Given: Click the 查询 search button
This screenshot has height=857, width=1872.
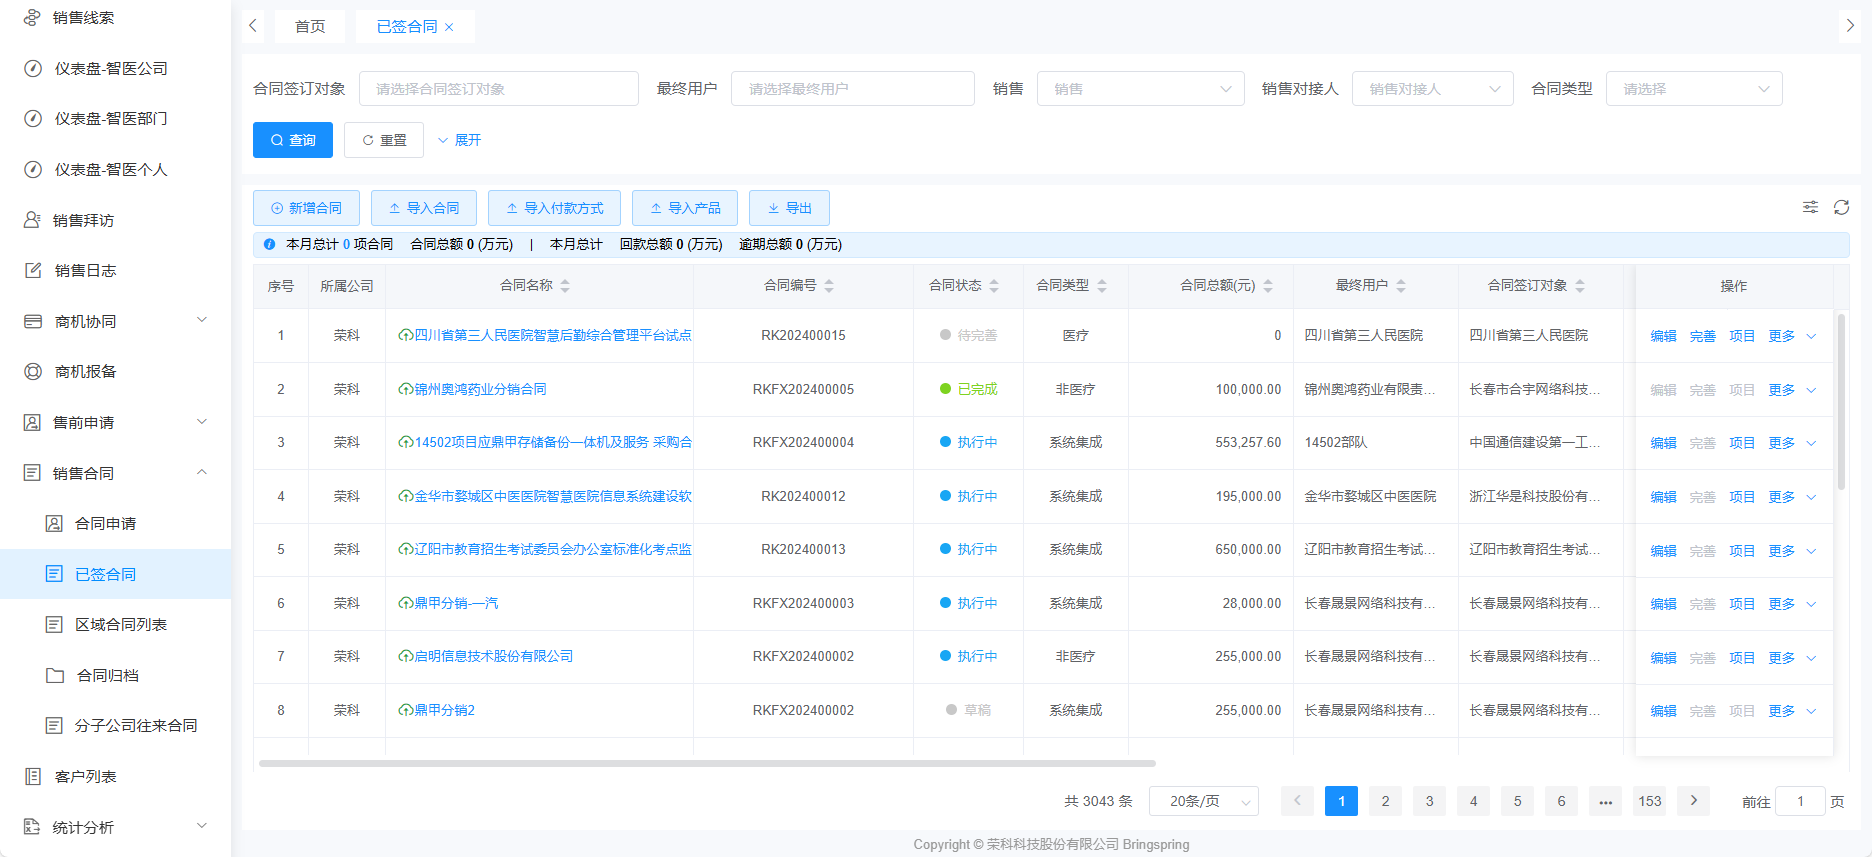Looking at the screenshot, I should pyautogui.click(x=293, y=140).
